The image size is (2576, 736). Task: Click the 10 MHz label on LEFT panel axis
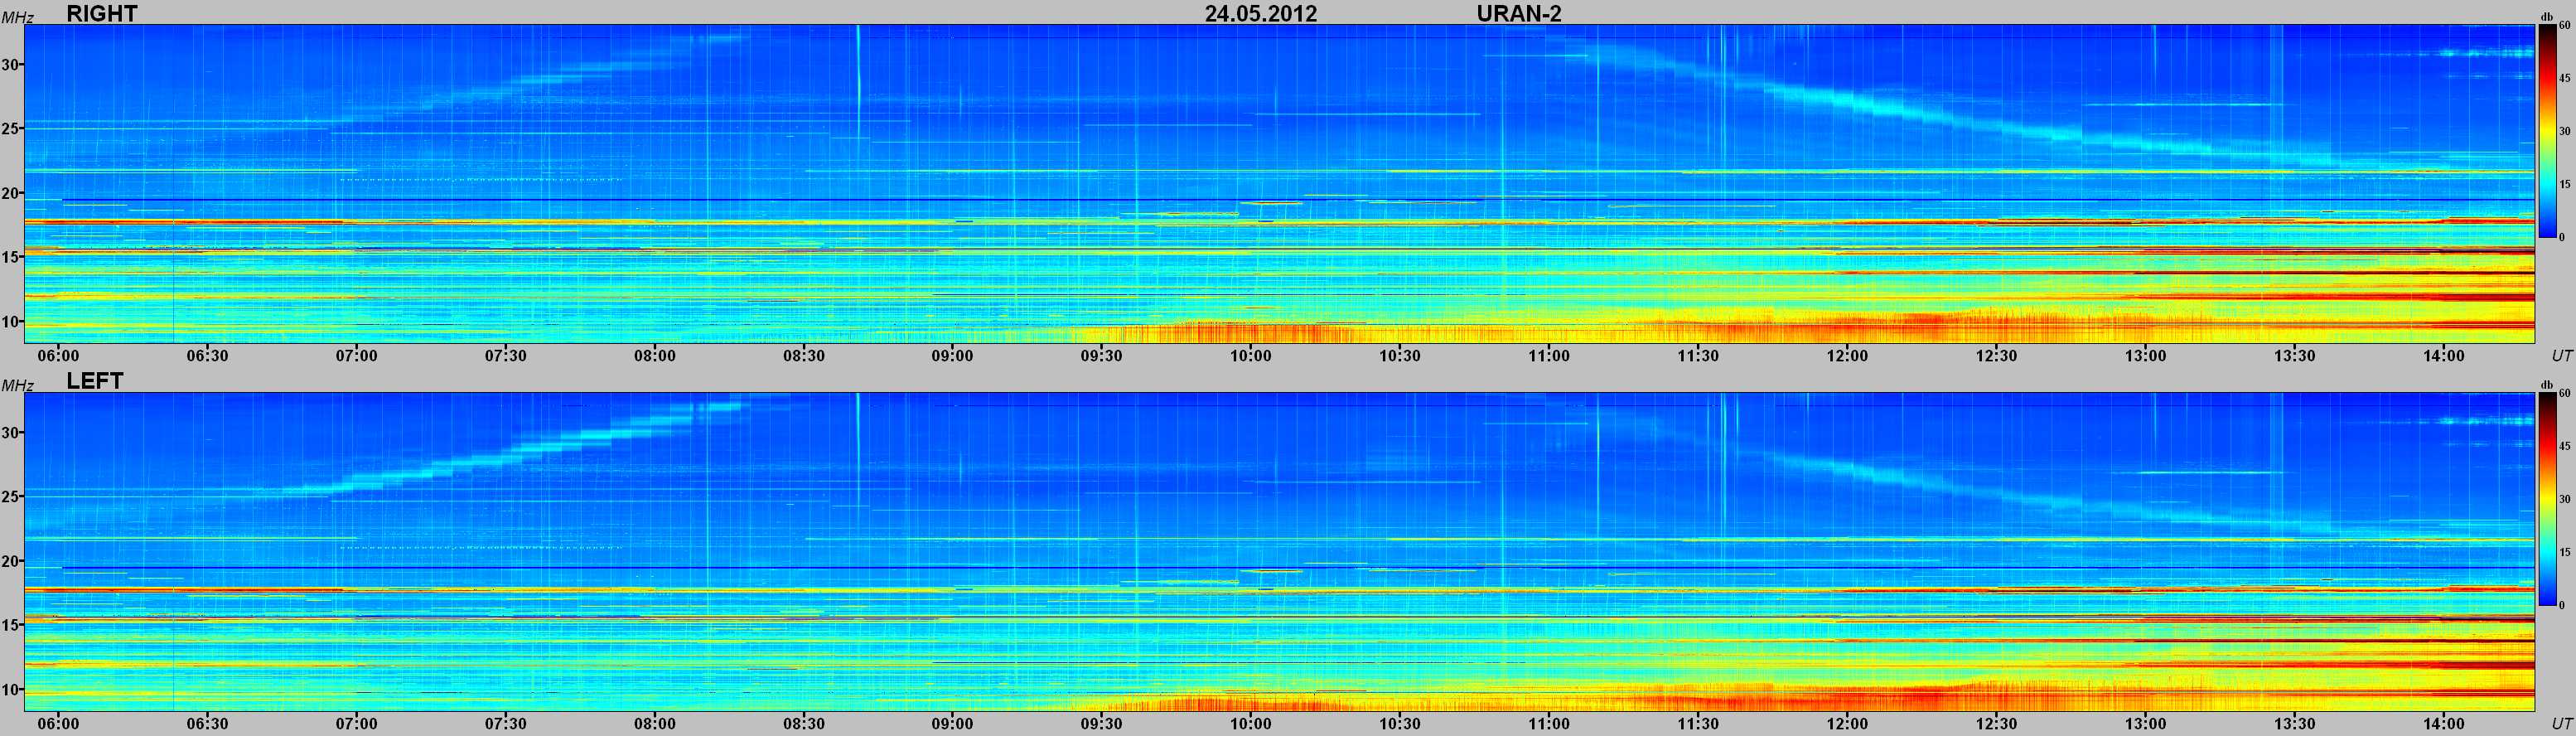click(11, 689)
